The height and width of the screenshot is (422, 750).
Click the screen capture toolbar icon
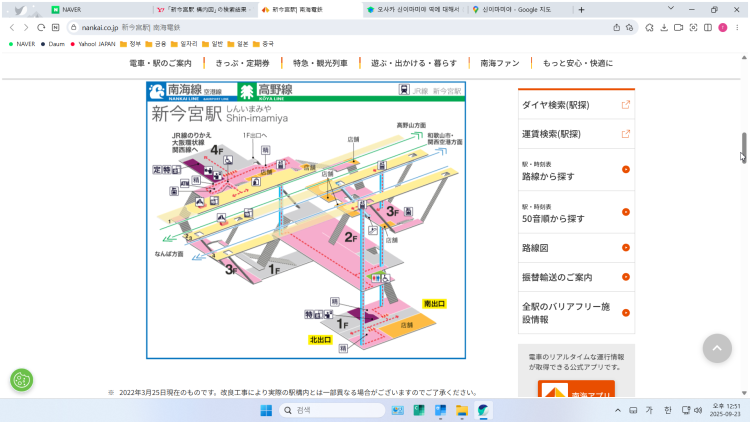693,27
